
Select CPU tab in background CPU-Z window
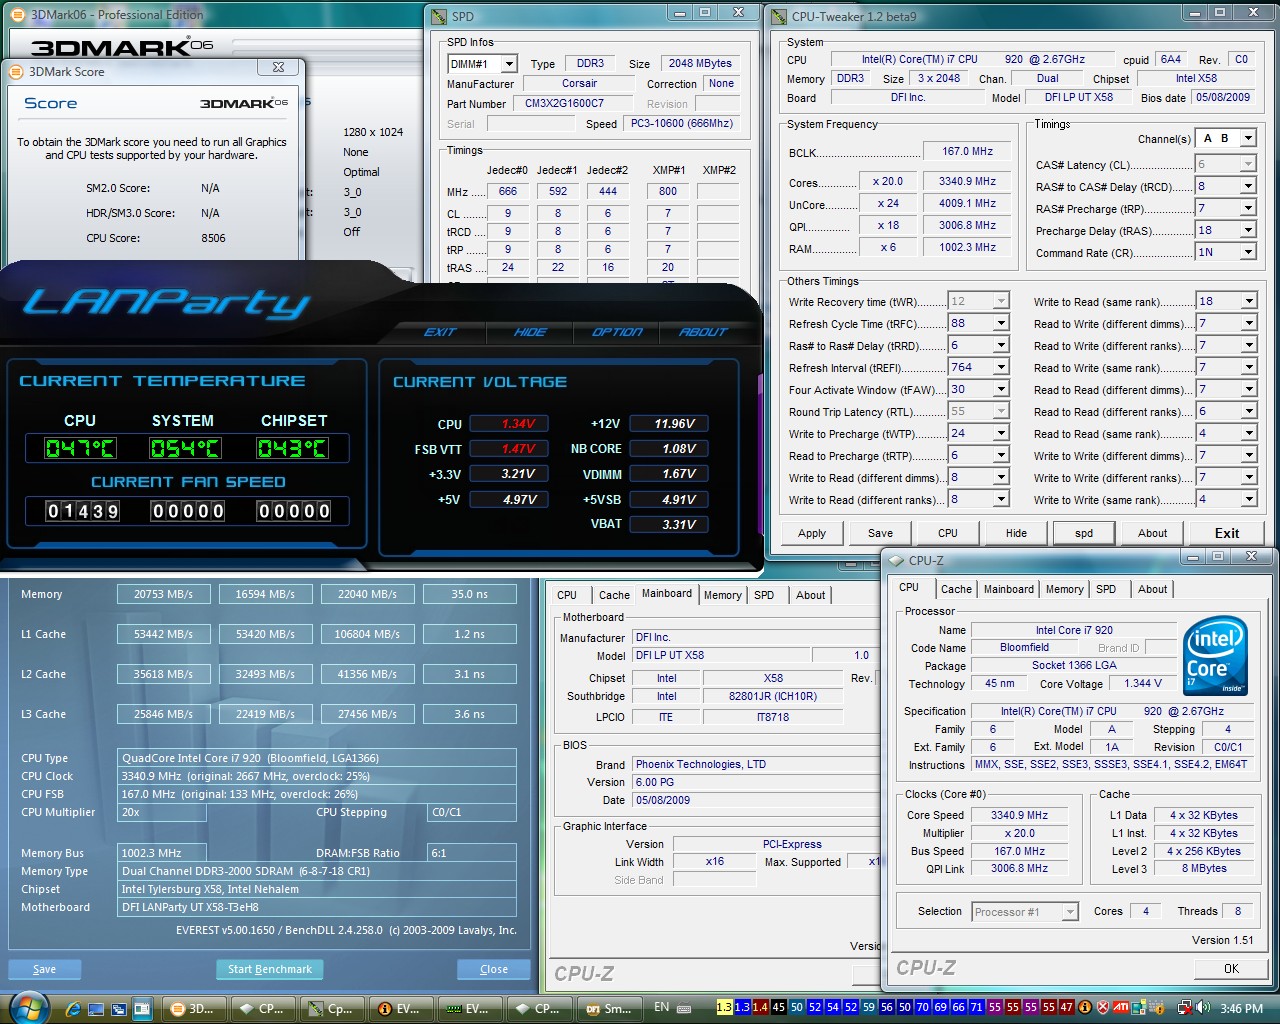(x=567, y=595)
